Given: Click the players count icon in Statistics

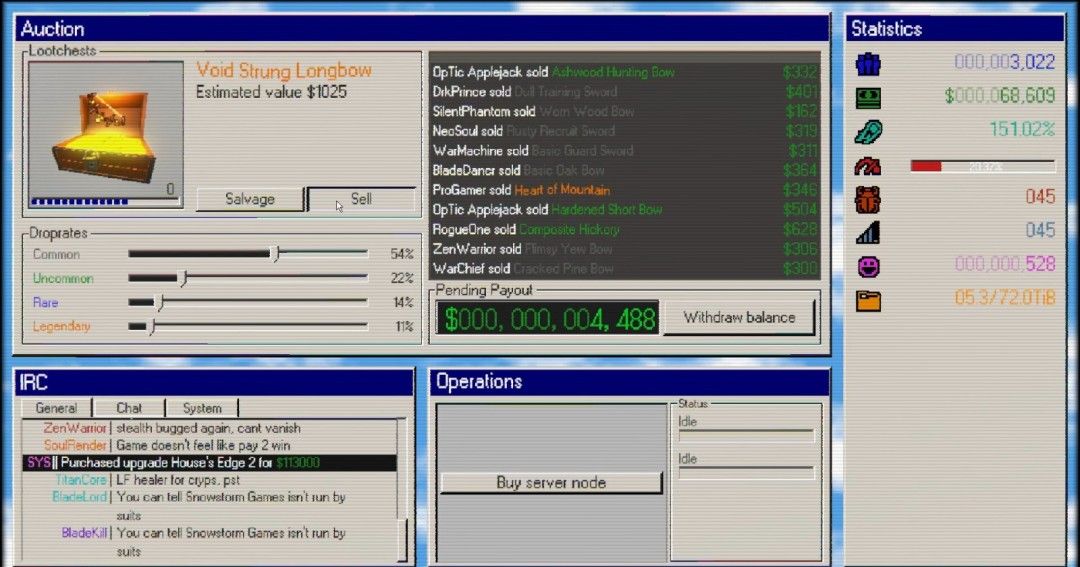Looking at the screenshot, I should click(x=868, y=64).
